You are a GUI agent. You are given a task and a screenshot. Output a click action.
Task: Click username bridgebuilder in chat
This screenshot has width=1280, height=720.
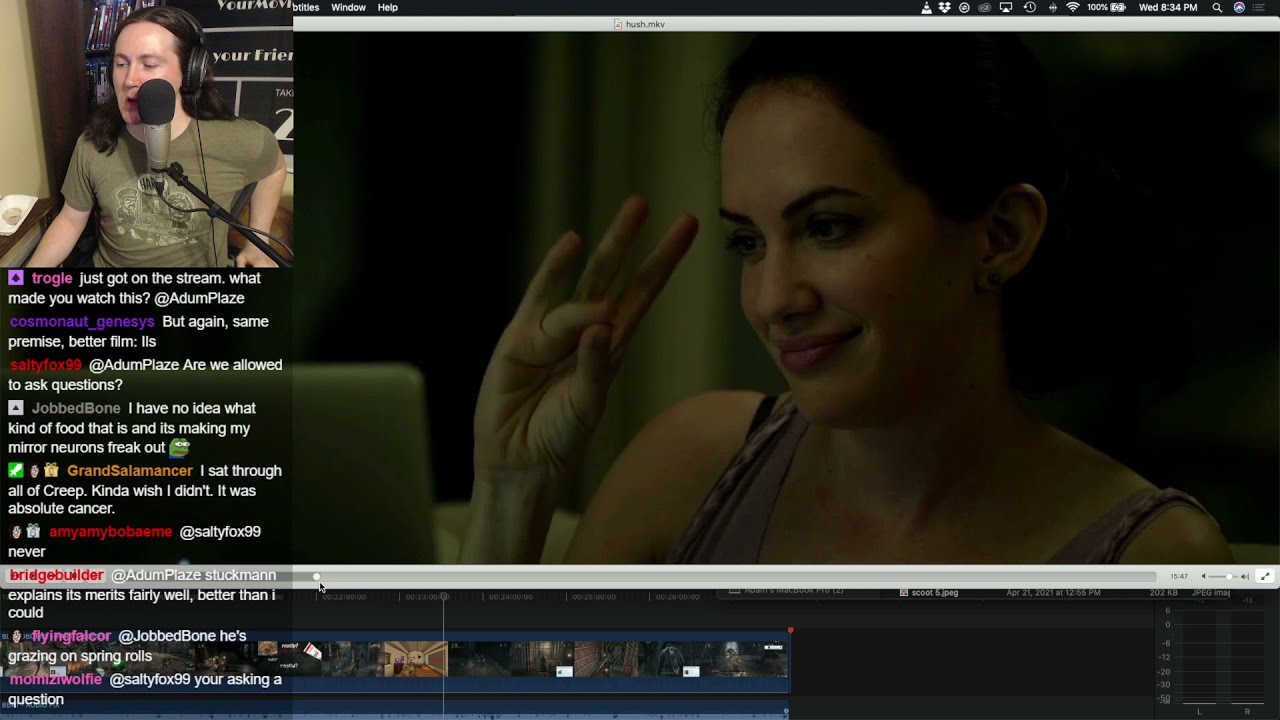(57, 575)
